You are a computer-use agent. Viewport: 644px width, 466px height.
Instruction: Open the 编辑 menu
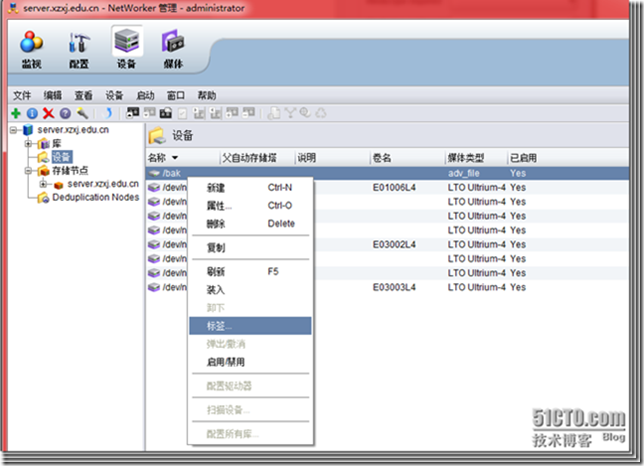tap(53, 96)
